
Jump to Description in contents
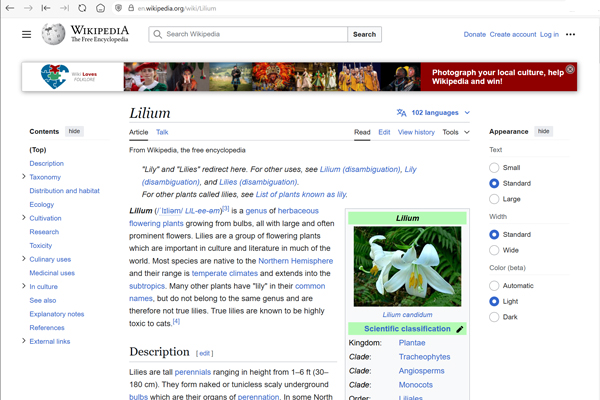coord(47,163)
